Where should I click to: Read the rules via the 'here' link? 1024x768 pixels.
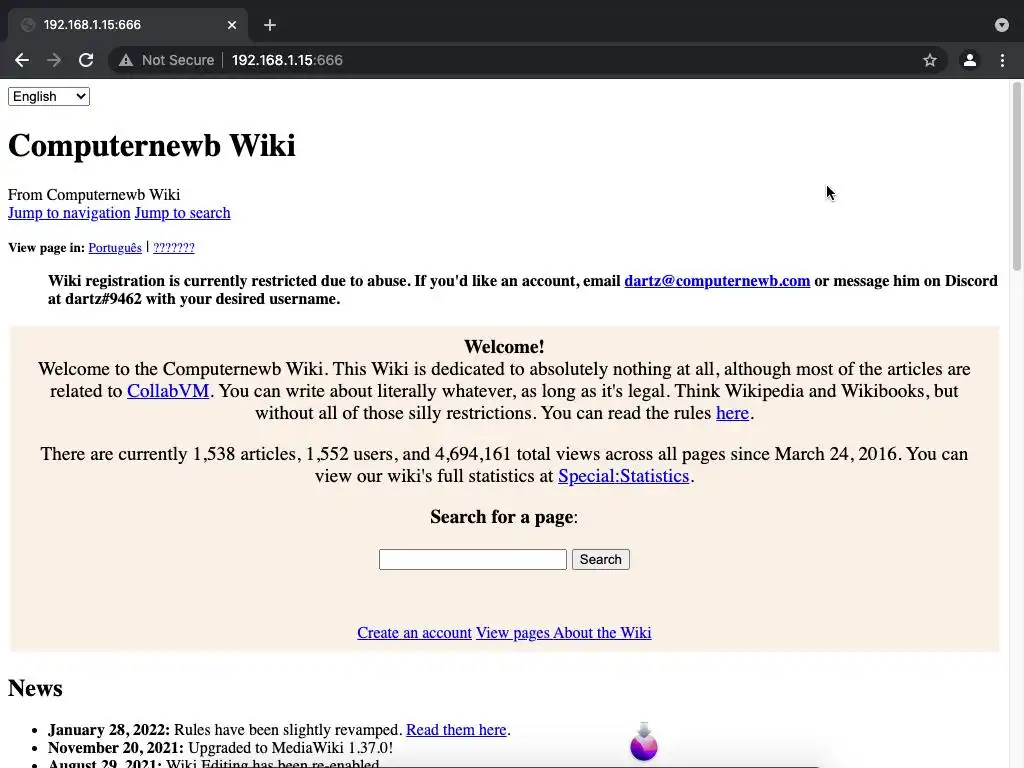coord(732,413)
